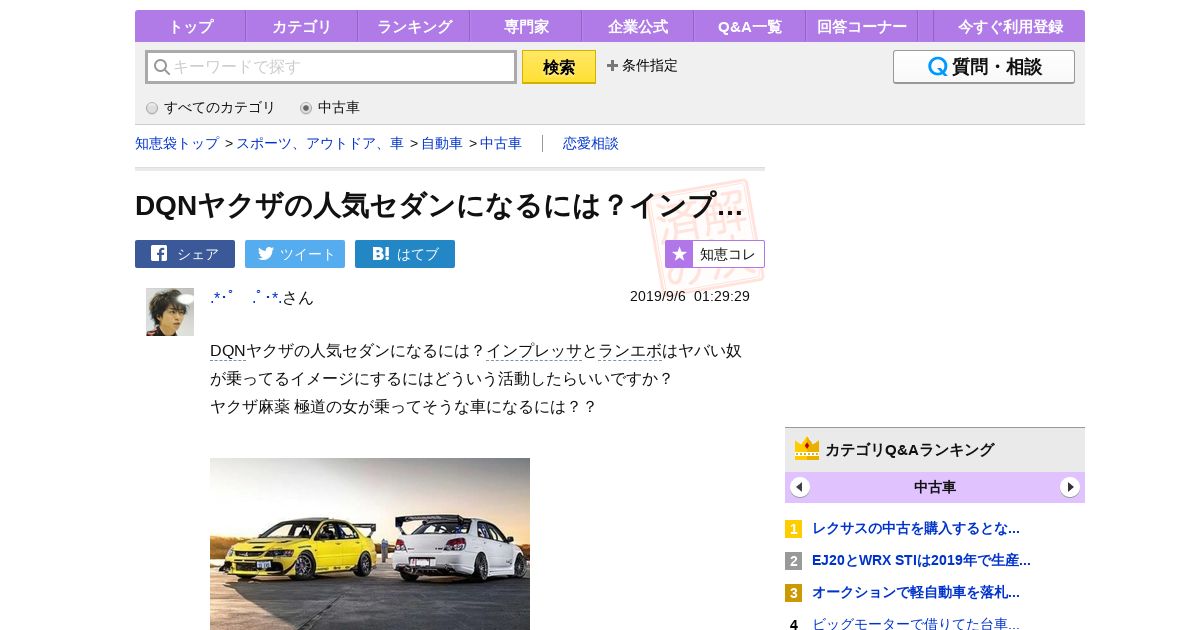Click the gold rank 1 badge
This screenshot has height=630, width=1200.
[793, 529]
